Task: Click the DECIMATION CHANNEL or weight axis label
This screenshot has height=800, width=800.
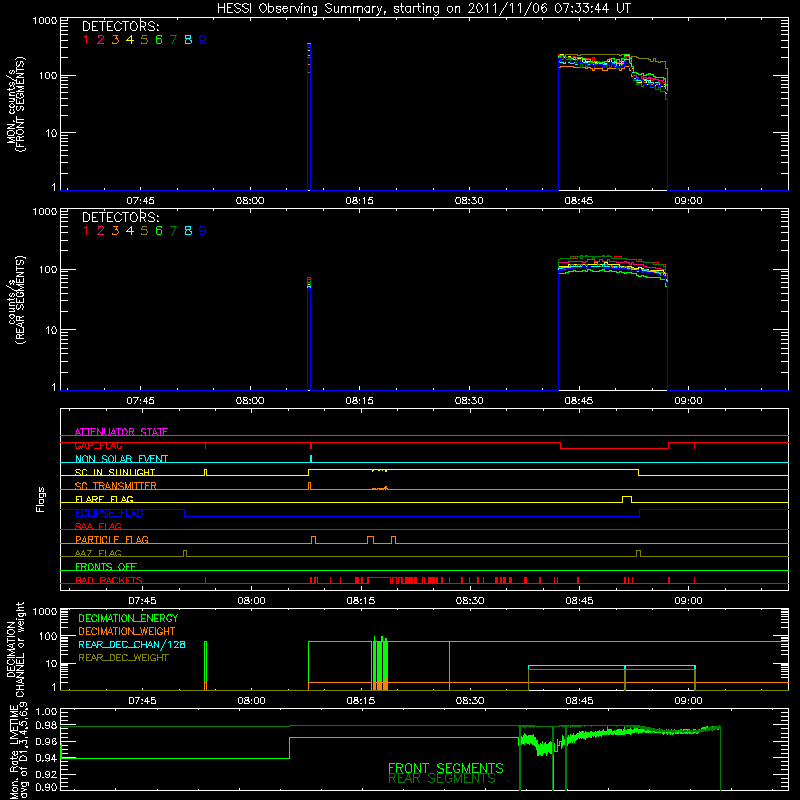Action: (x=15, y=650)
